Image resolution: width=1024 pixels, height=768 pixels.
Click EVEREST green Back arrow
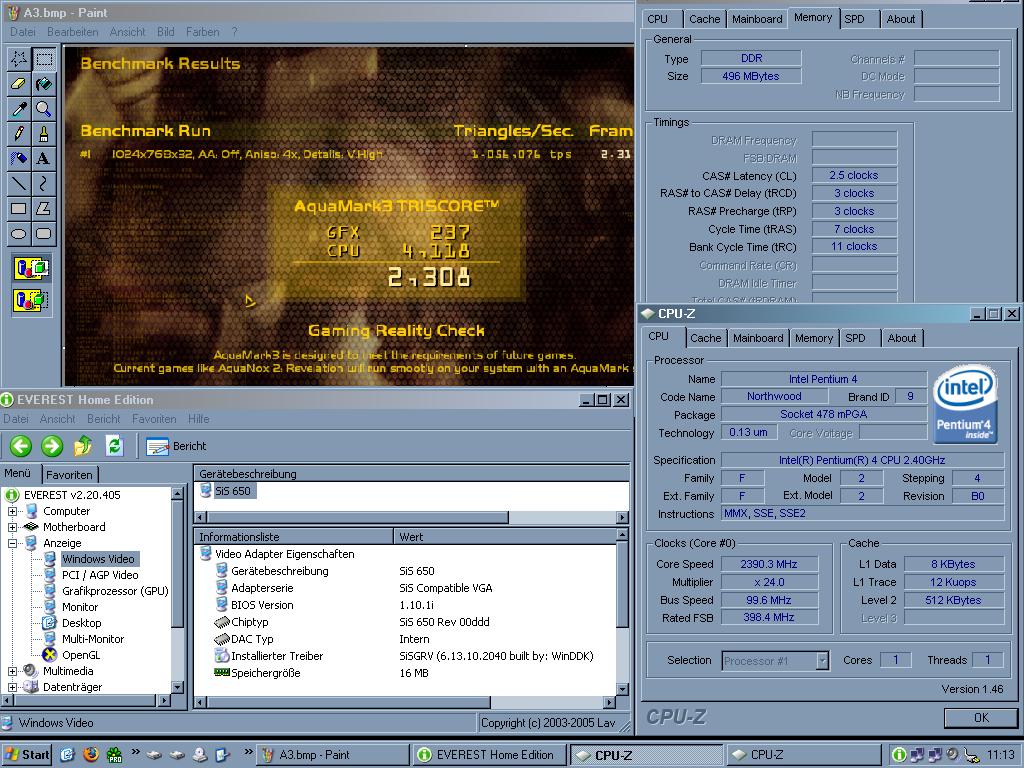pos(21,446)
